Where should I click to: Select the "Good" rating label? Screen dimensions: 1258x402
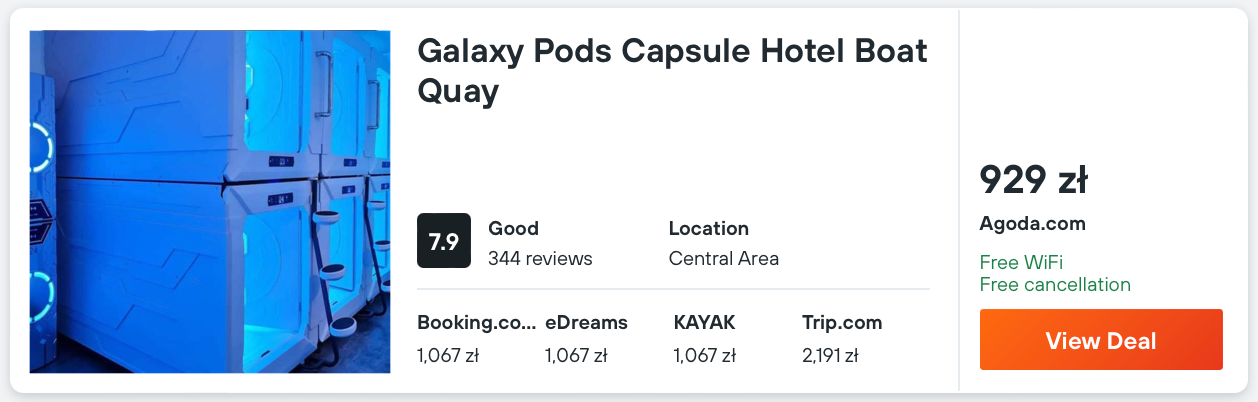click(513, 228)
